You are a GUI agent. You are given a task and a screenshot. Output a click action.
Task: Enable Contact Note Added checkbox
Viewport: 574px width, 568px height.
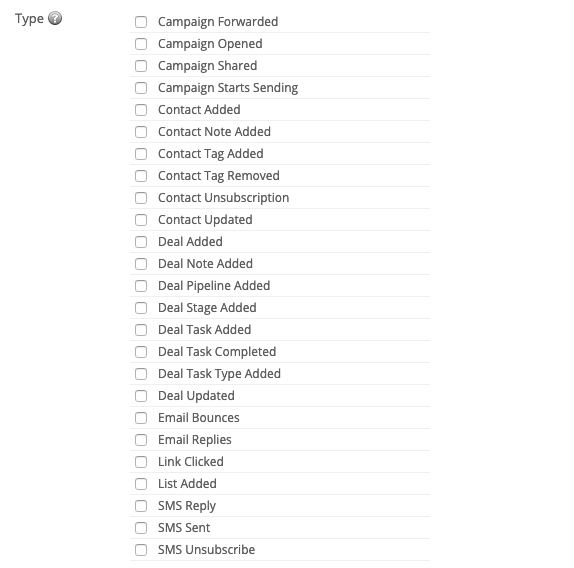click(141, 132)
